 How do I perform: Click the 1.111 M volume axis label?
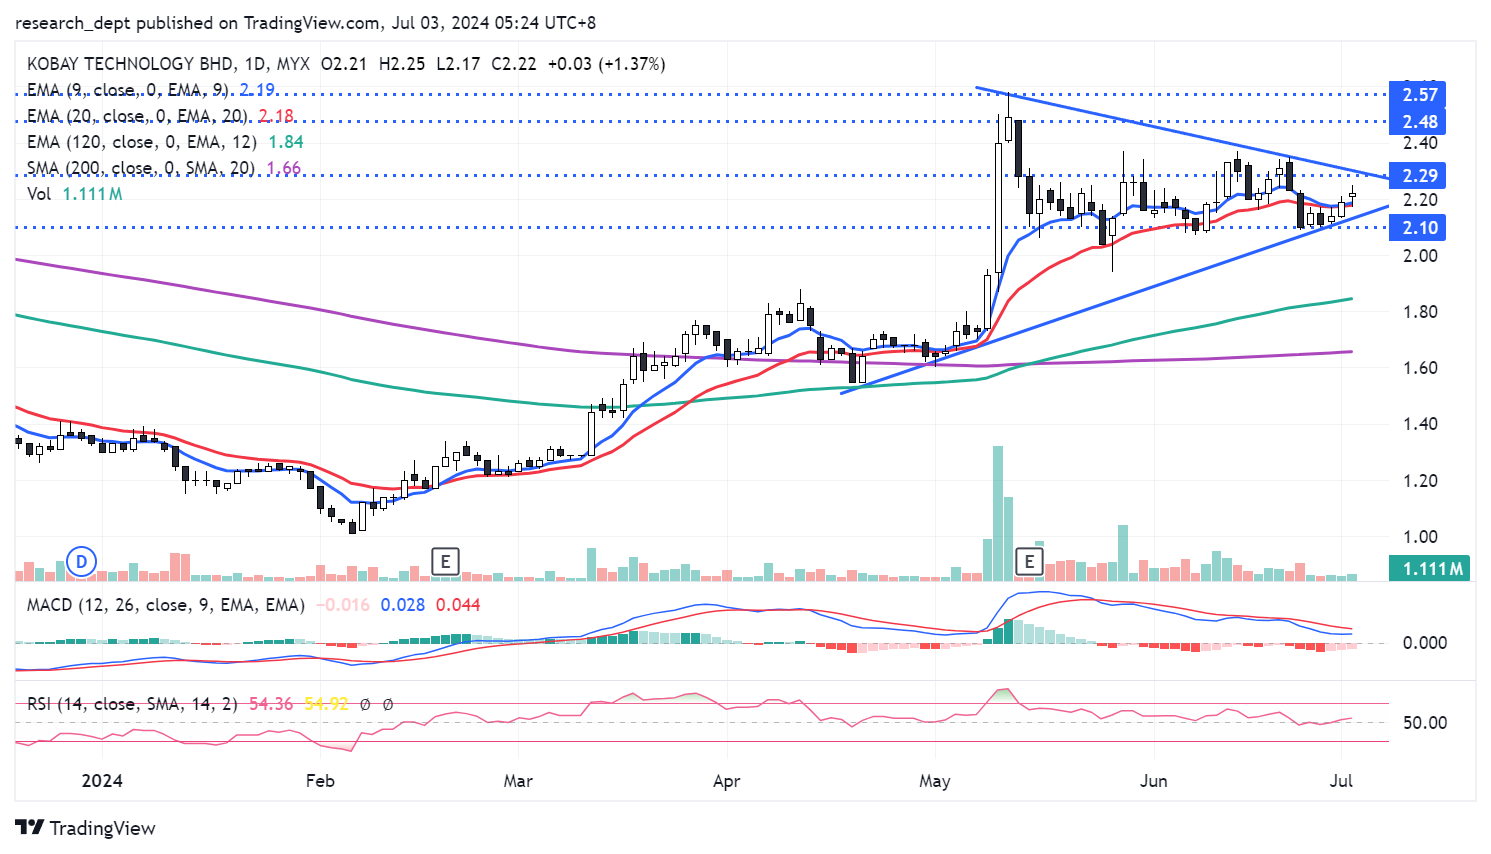point(1432,569)
